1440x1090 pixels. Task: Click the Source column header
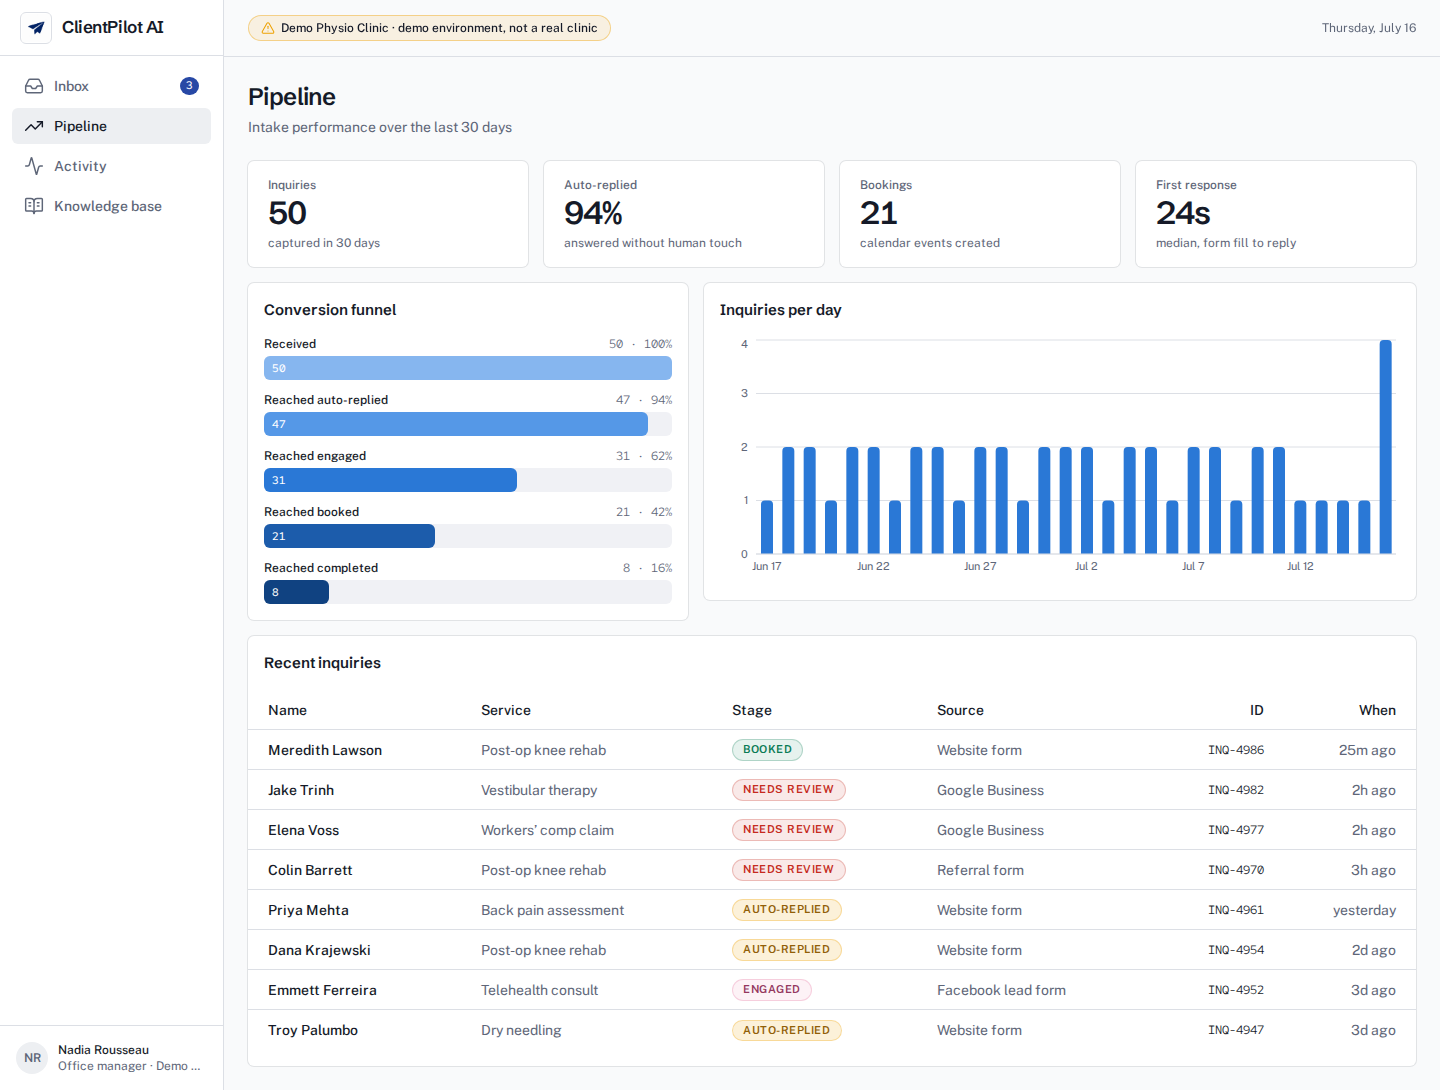[960, 710]
